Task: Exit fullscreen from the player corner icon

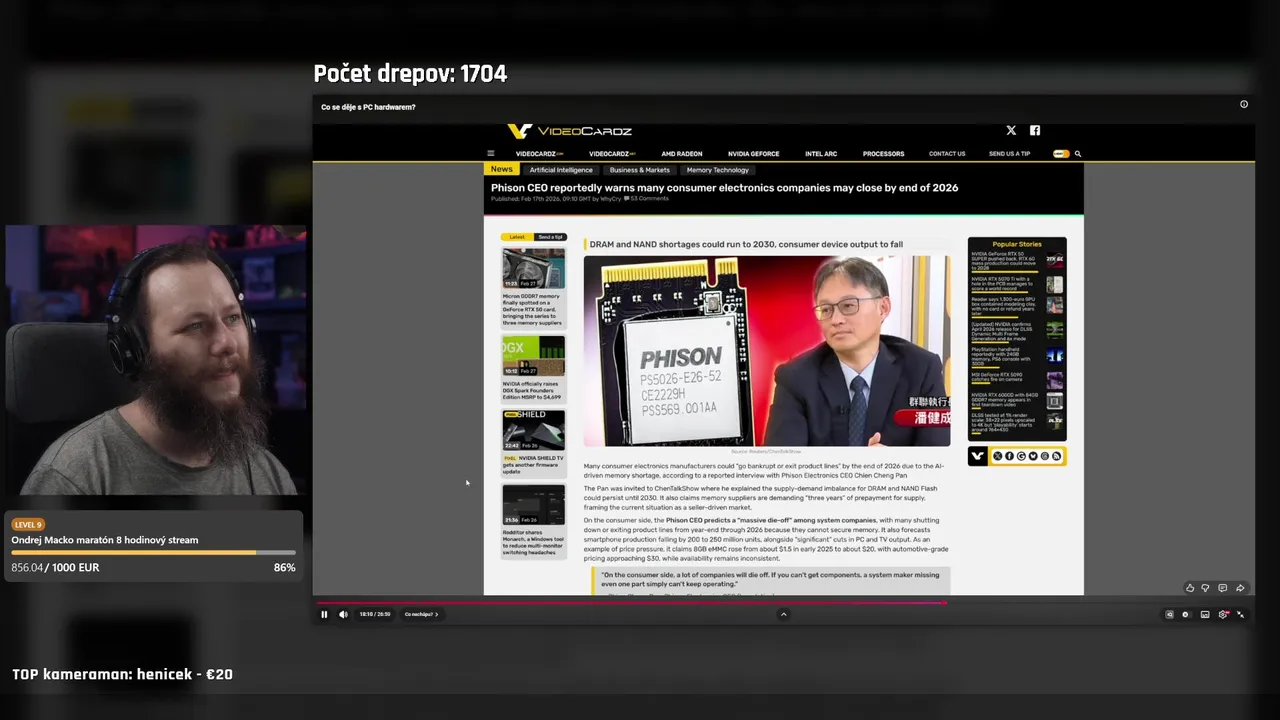Action: click(1241, 614)
